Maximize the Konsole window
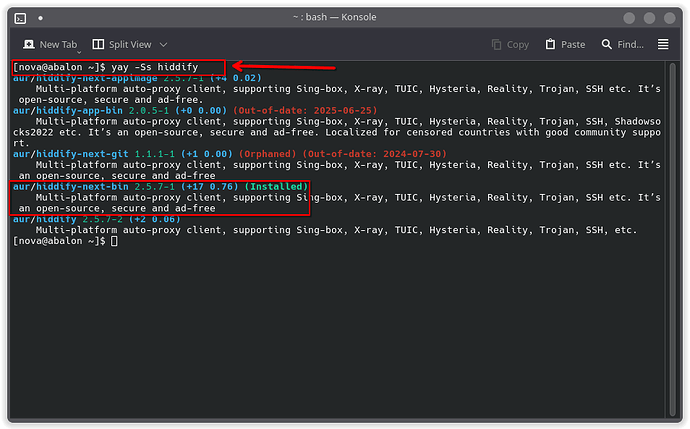The height and width of the screenshot is (429, 690). click(649, 18)
